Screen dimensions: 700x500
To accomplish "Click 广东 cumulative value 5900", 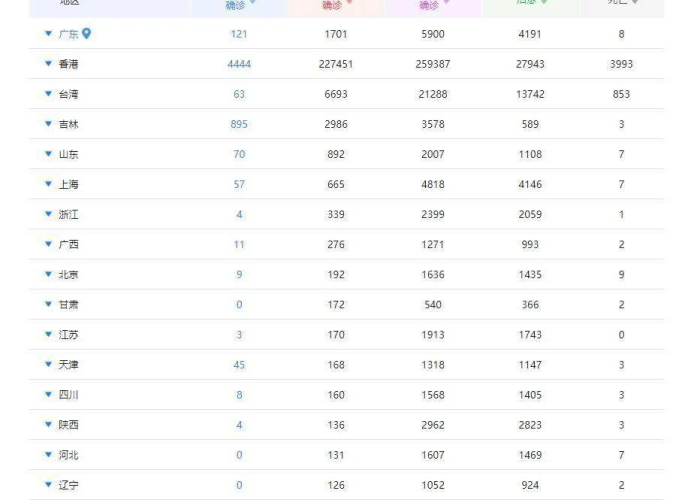I will click(x=433, y=34).
